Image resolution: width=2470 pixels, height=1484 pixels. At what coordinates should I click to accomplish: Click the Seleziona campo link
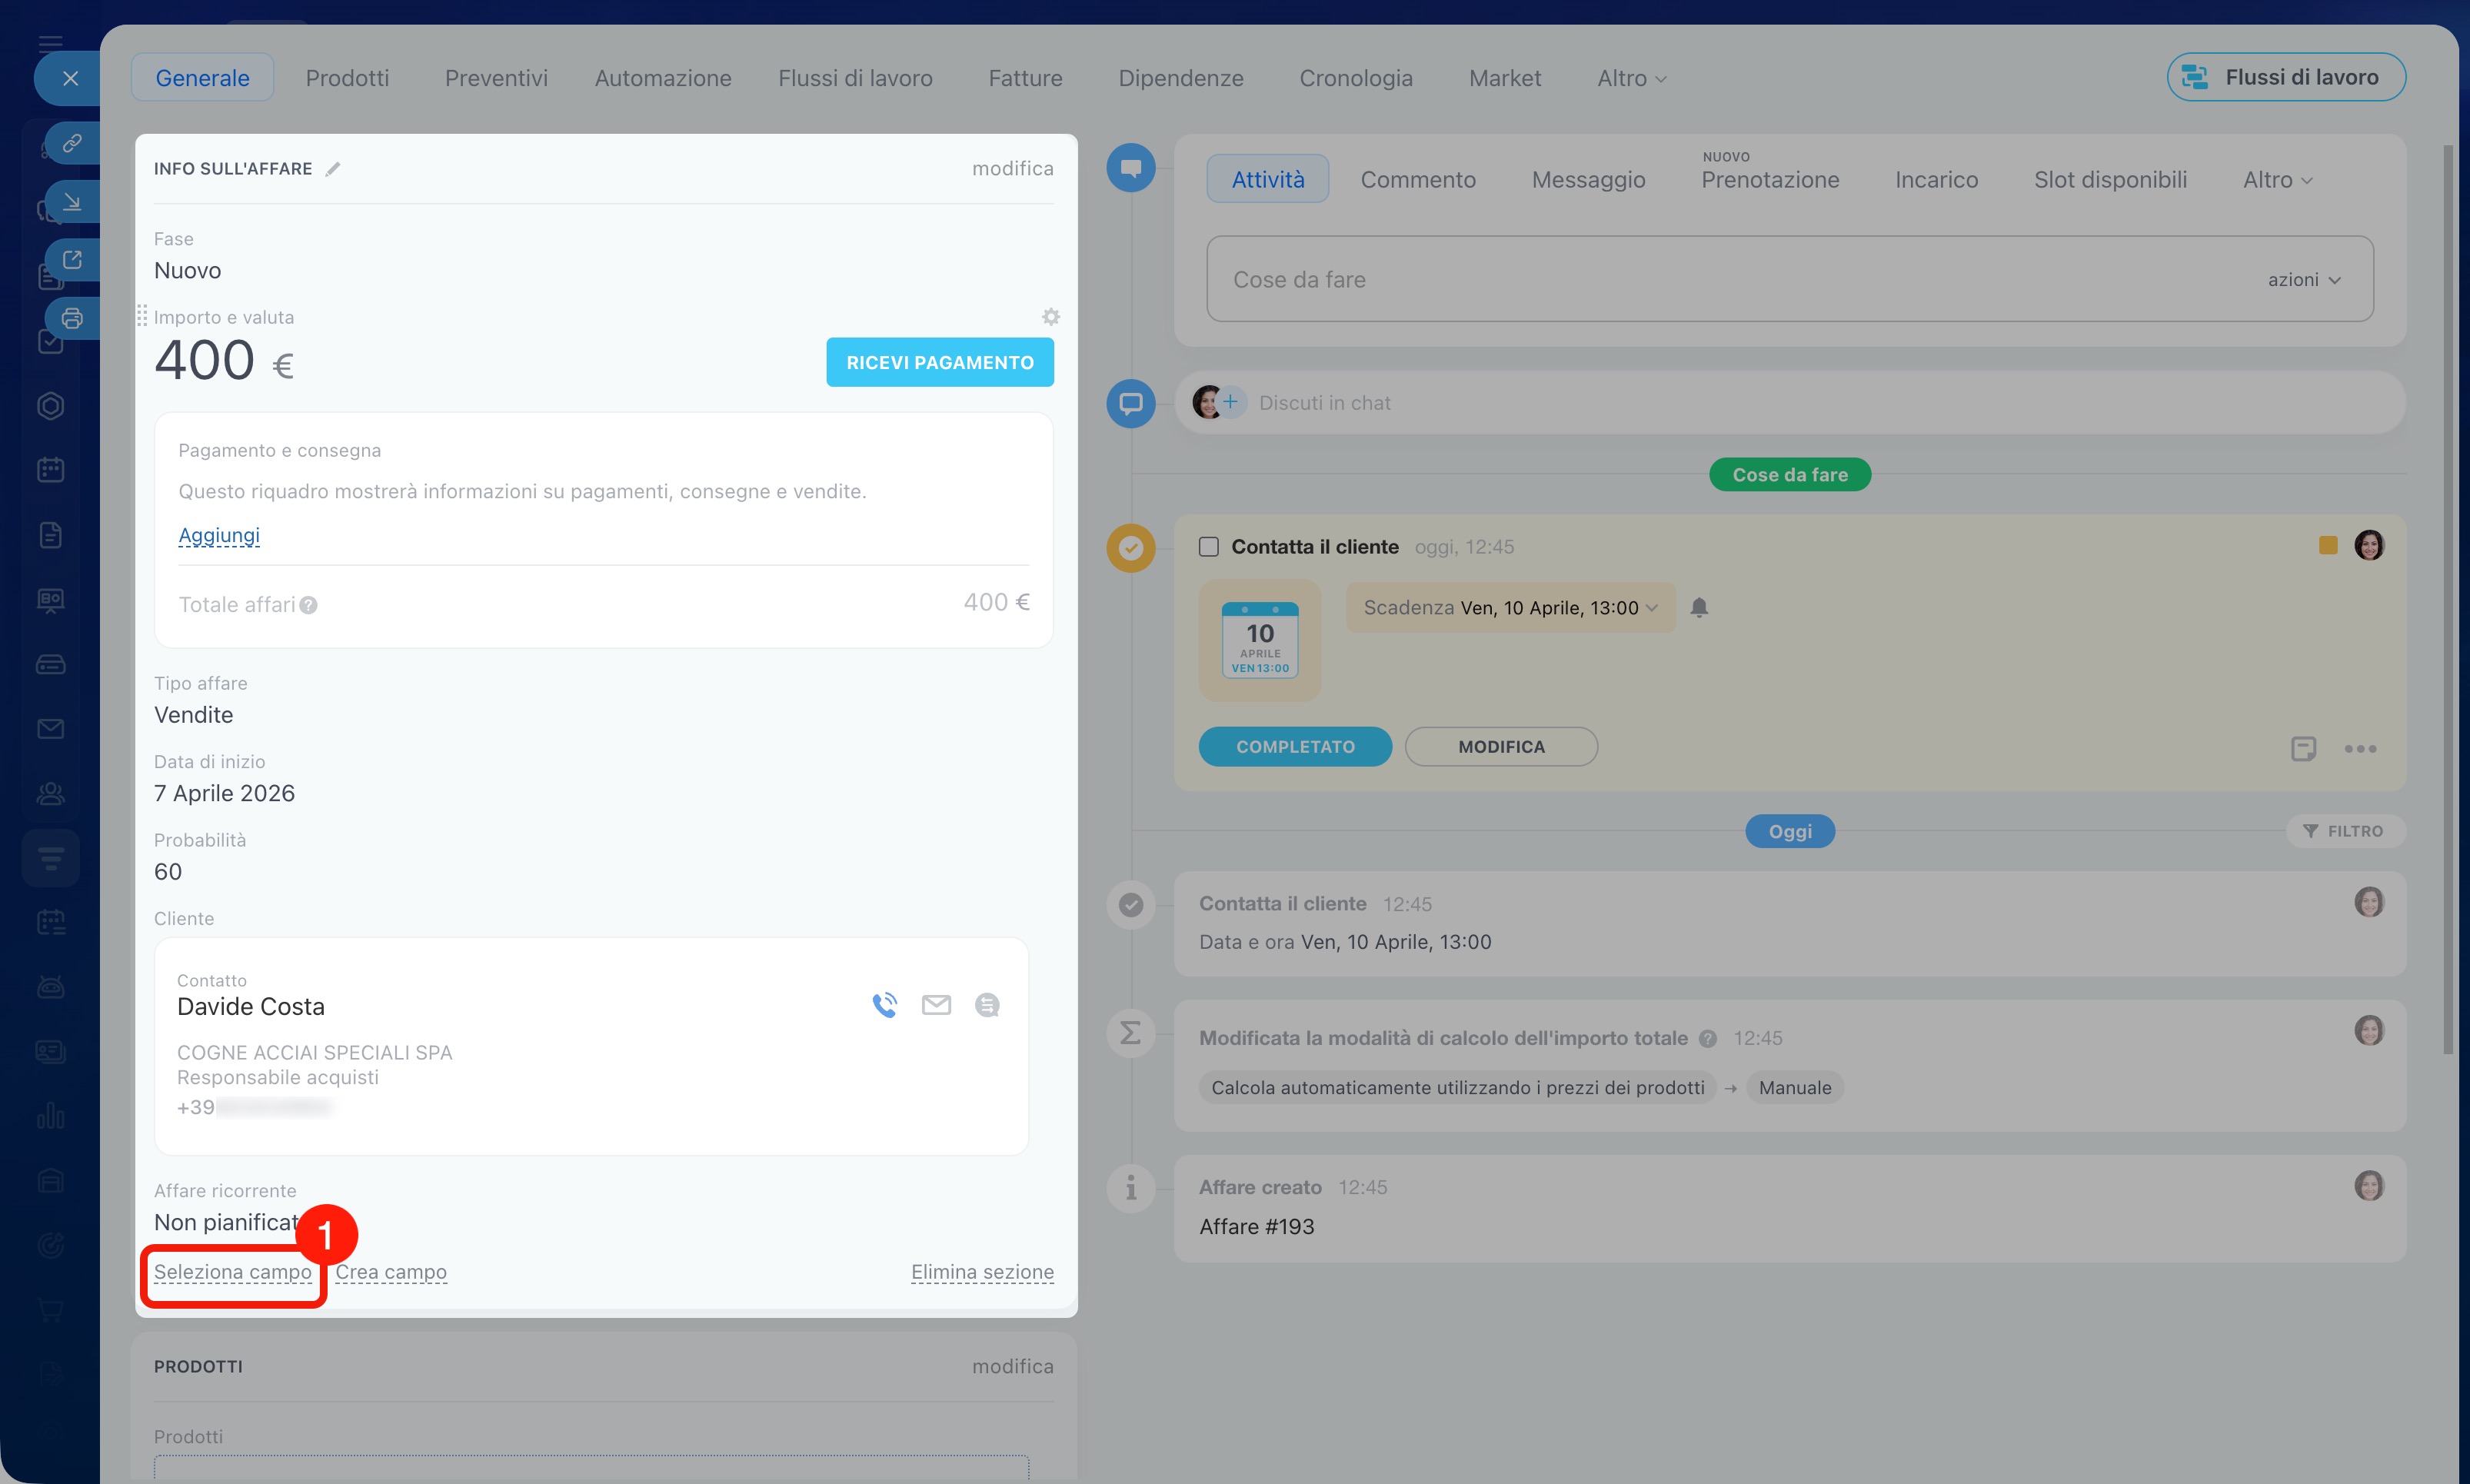coord(233,1272)
